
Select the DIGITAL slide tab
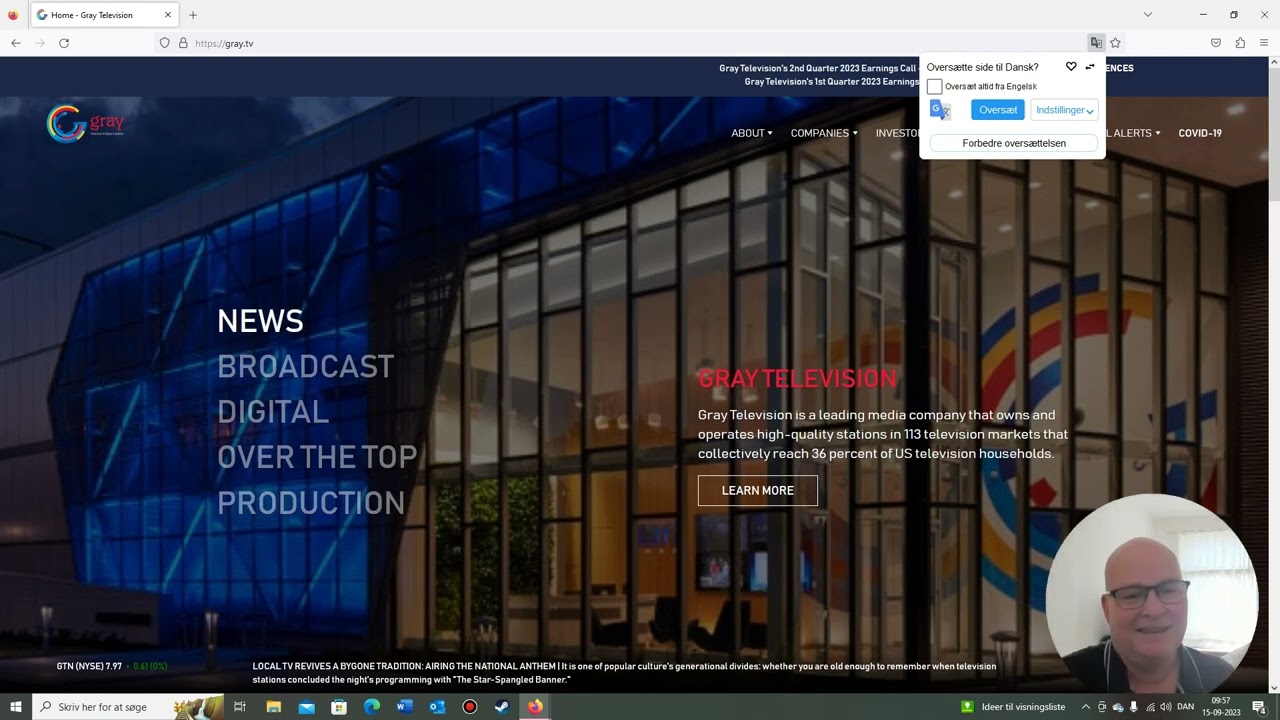coord(273,412)
